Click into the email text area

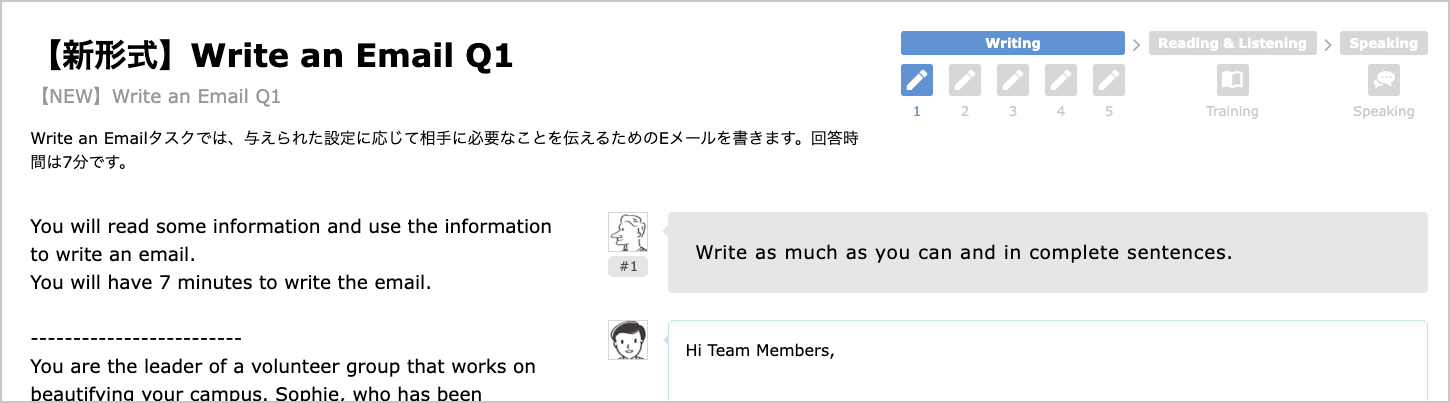(1046, 375)
